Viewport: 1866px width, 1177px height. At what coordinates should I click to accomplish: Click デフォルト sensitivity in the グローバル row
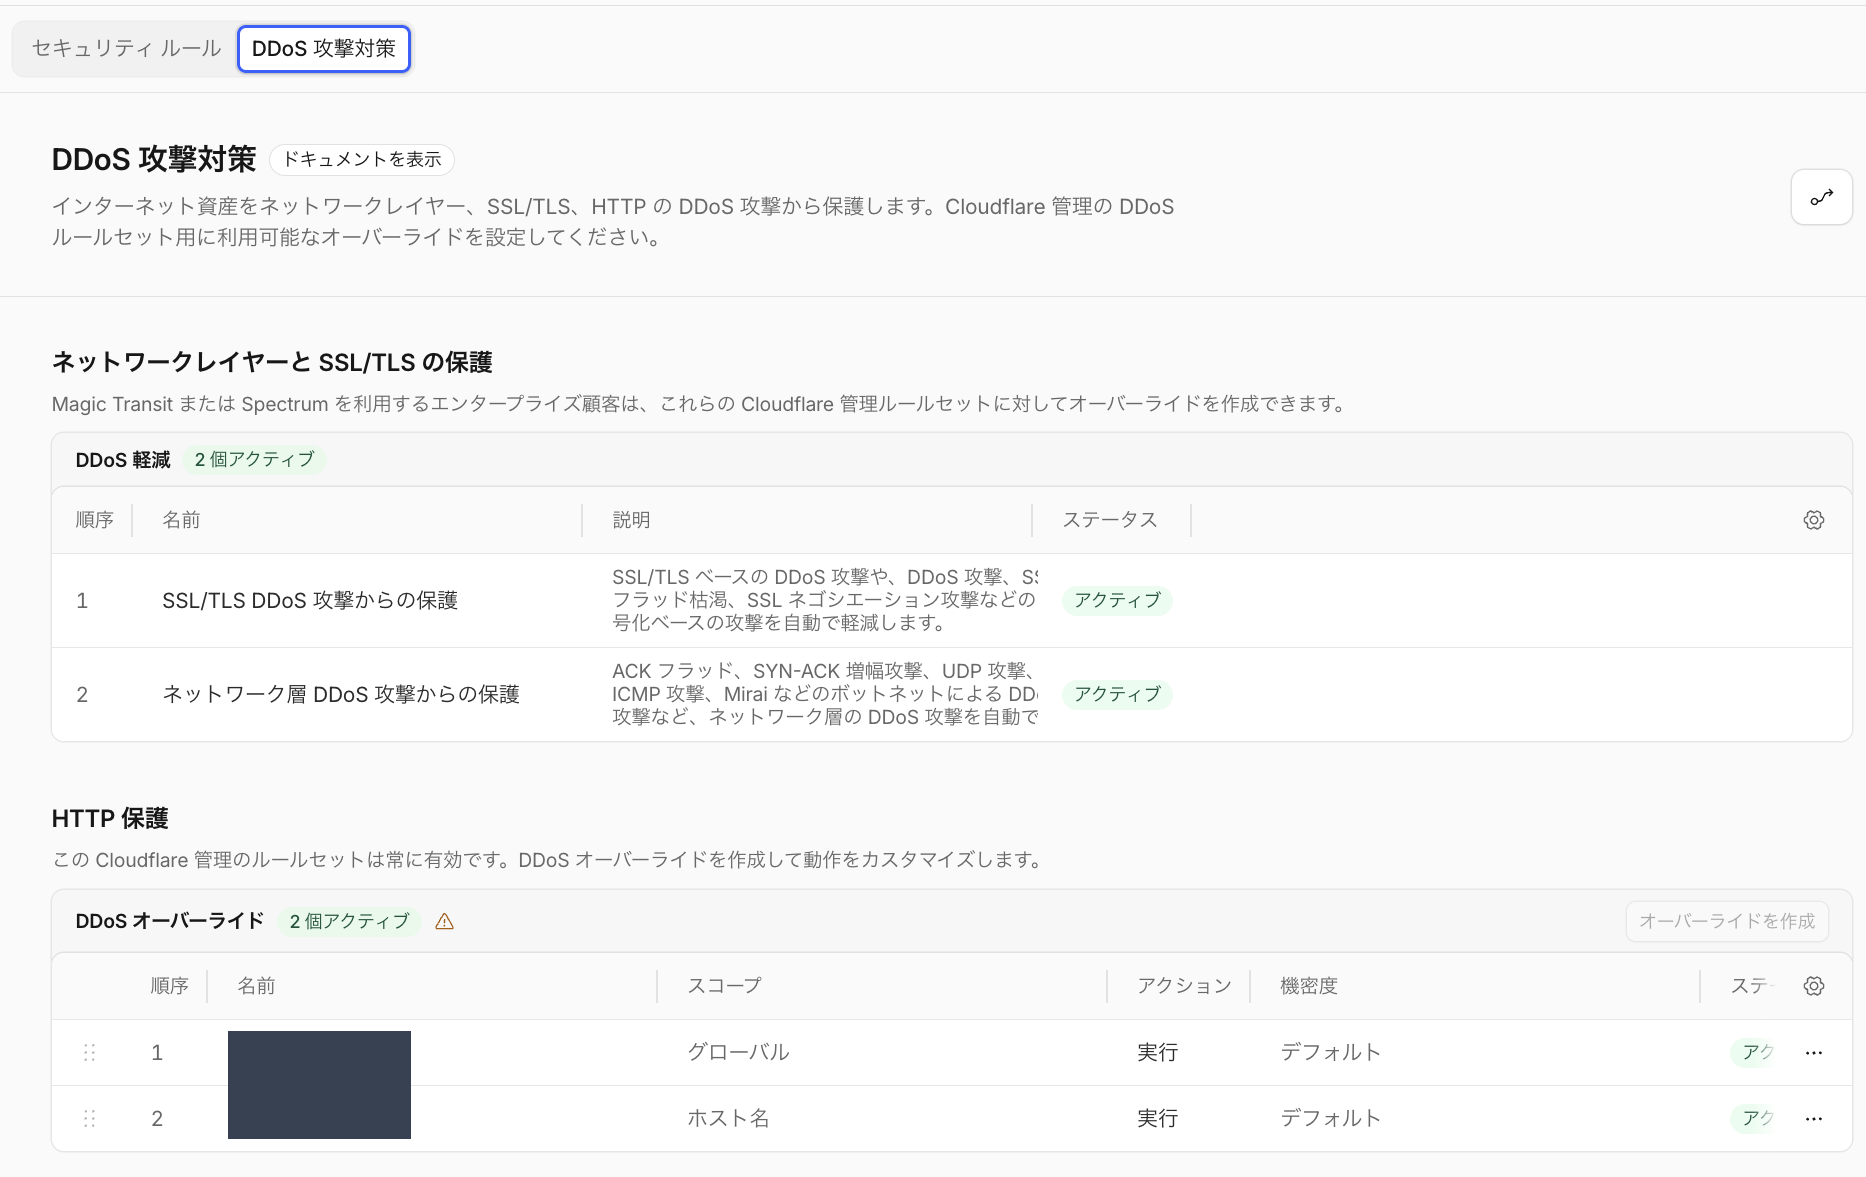click(x=1331, y=1052)
